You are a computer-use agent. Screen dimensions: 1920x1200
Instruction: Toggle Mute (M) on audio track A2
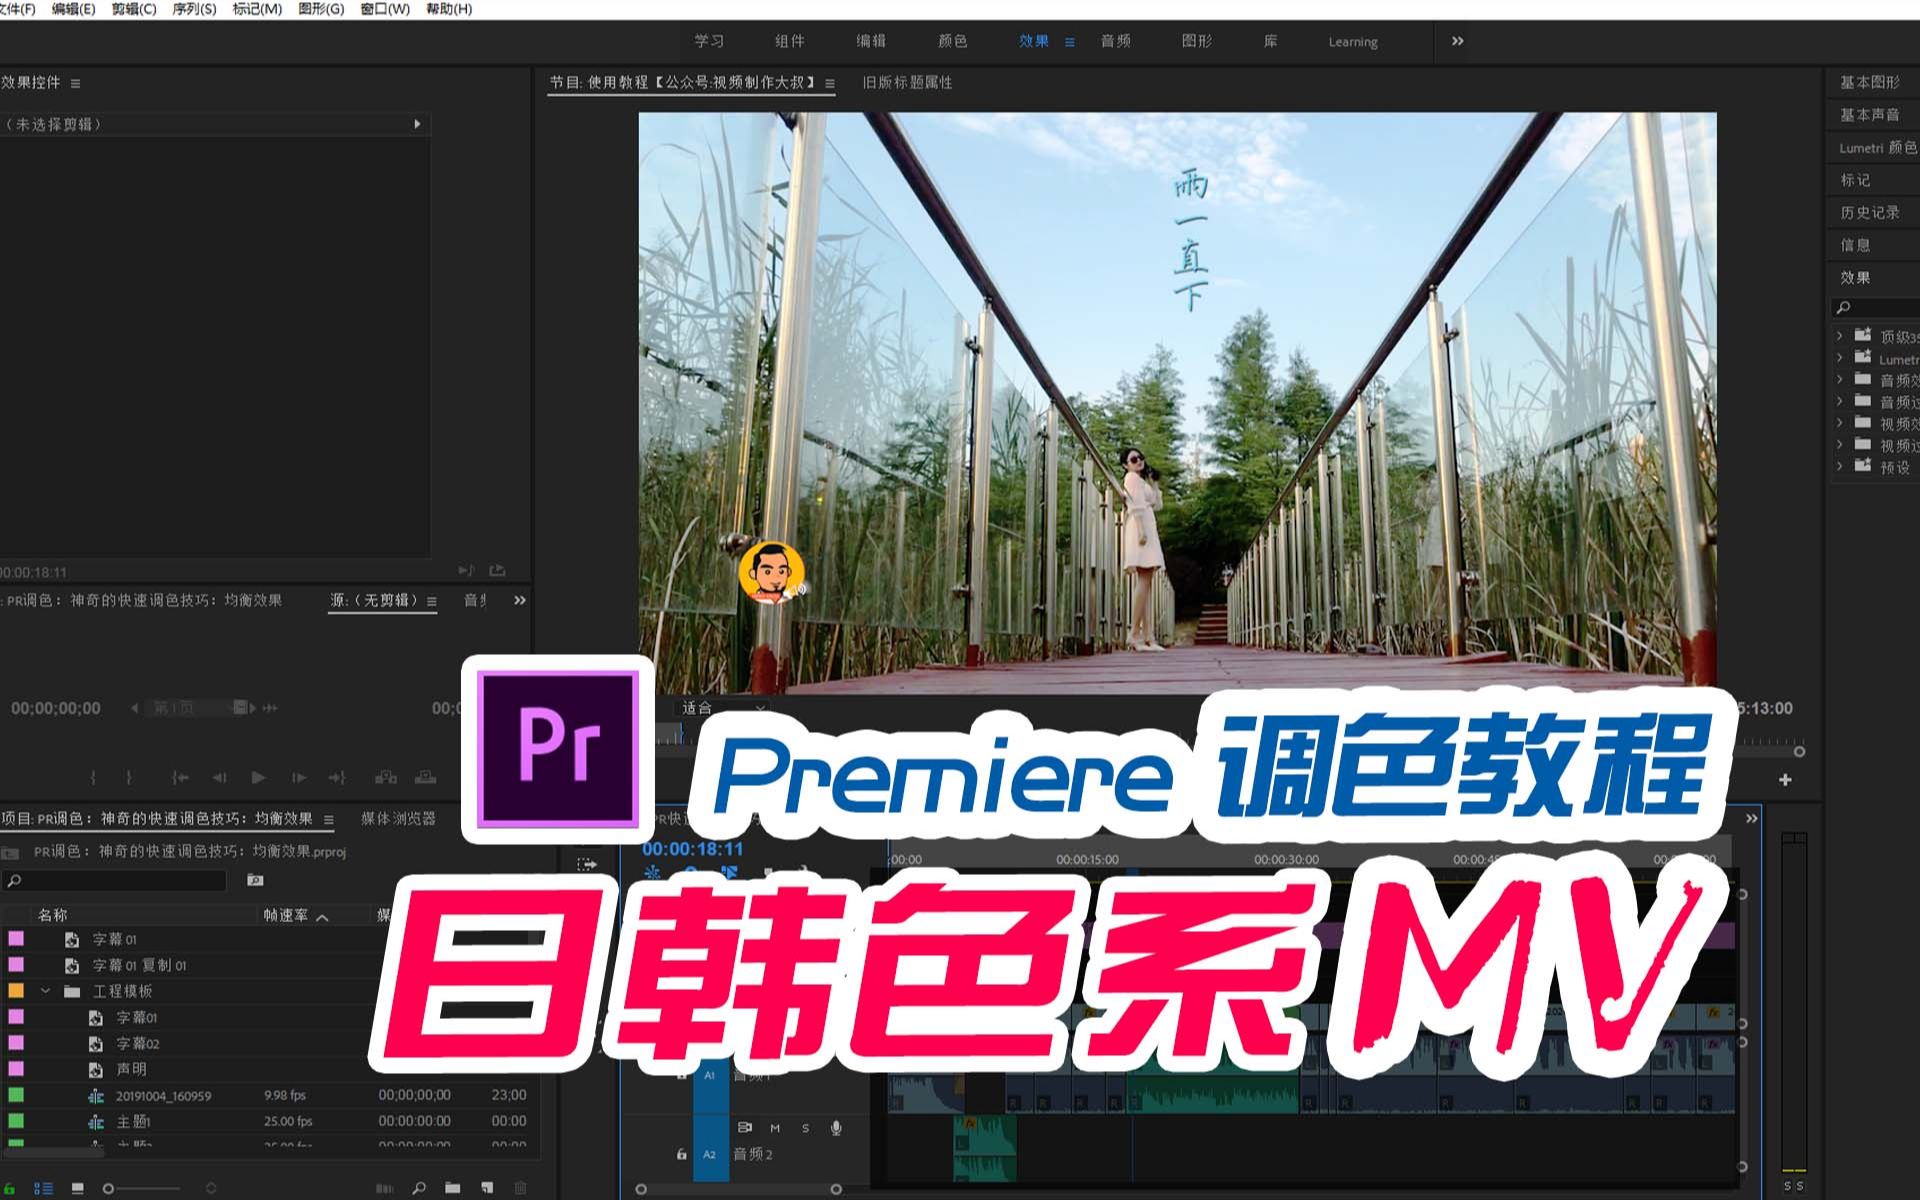point(775,1128)
